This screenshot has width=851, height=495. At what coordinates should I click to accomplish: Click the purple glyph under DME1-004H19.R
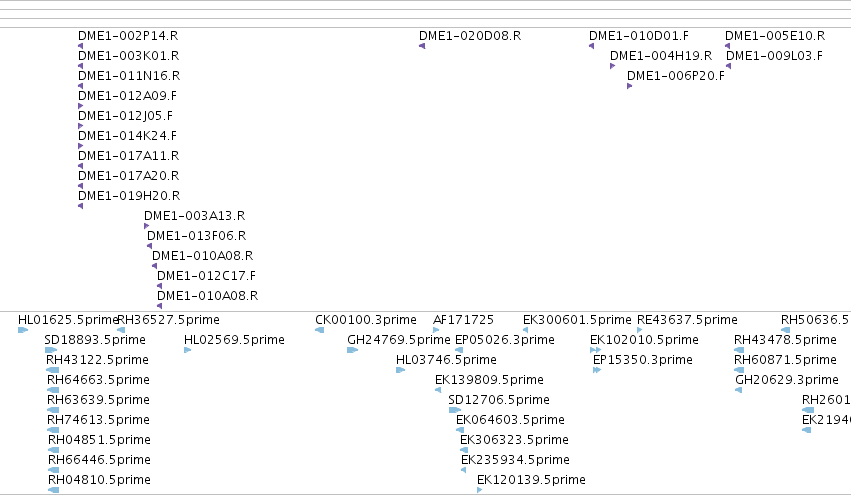pyautogui.click(x=612, y=66)
